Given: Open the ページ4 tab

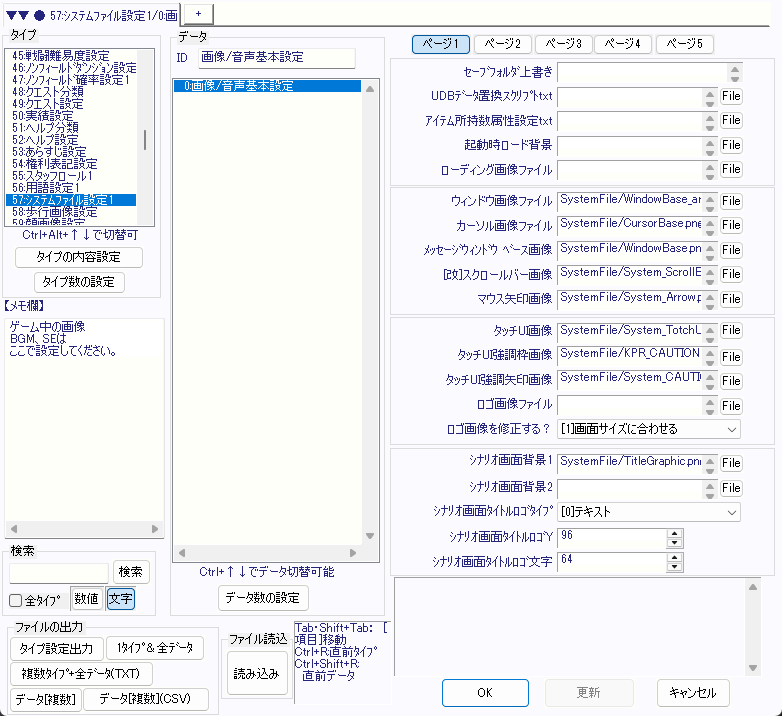Looking at the screenshot, I should [x=624, y=44].
